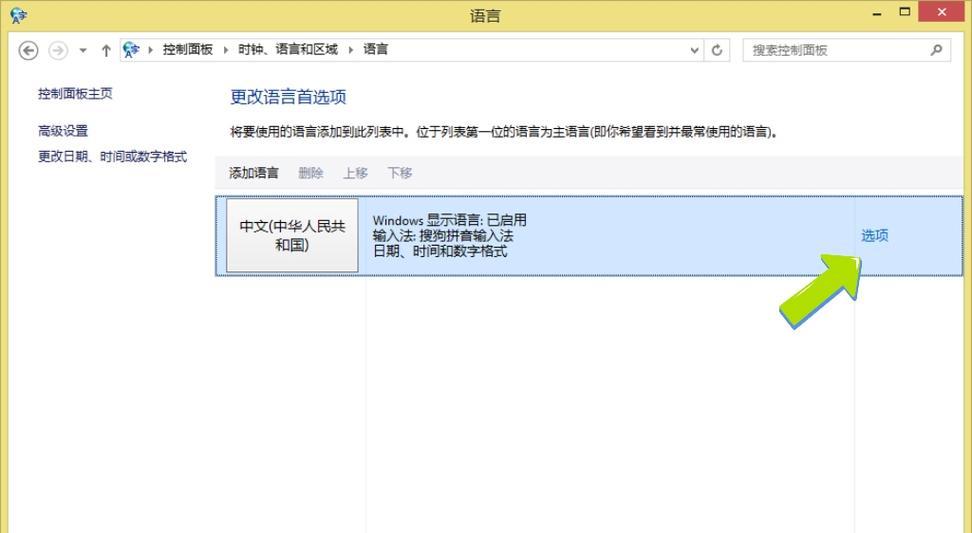Image resolution: width=972 pixels, height=533 pixels.
Task: Click 语言 breadcrumb segment
Action: pyautogui.click(x=376, y=50)
